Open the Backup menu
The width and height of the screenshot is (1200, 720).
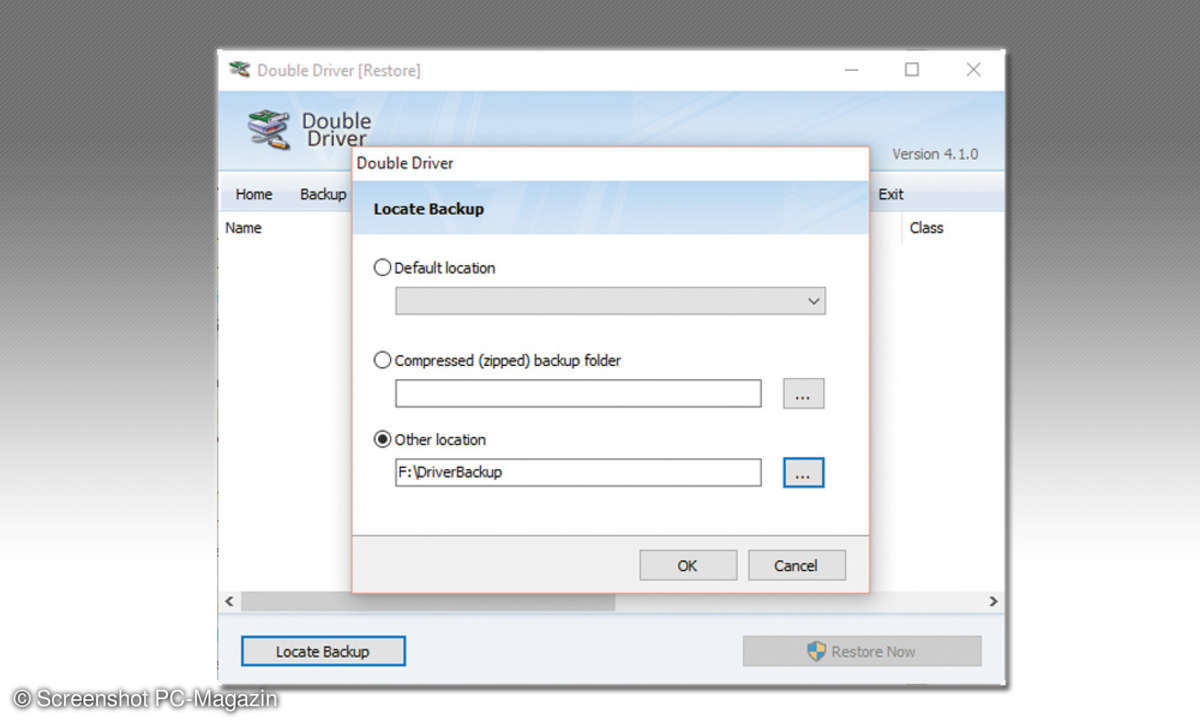(323, 194)
